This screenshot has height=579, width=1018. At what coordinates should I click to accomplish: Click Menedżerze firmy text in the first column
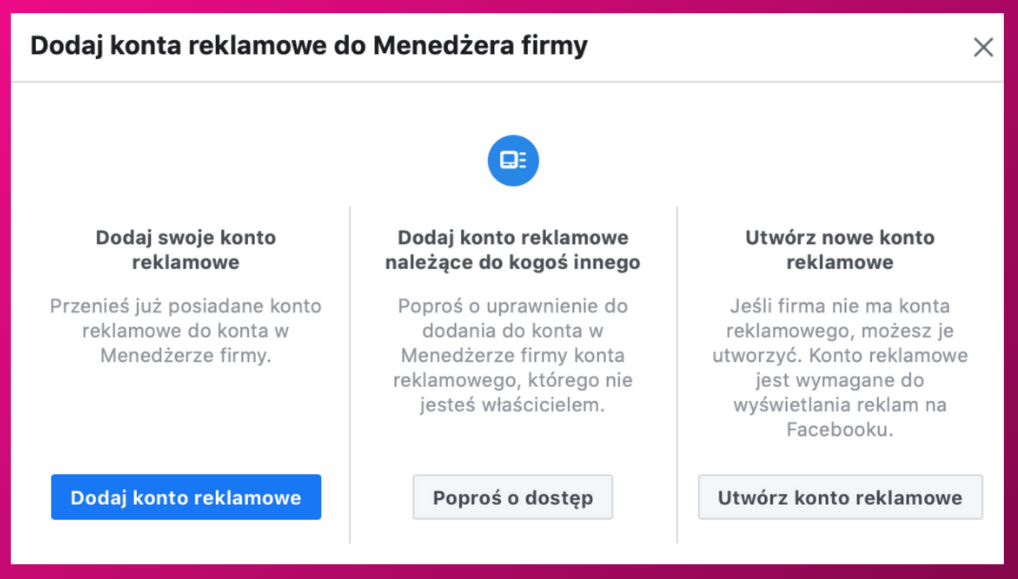(x=186, y=356)
